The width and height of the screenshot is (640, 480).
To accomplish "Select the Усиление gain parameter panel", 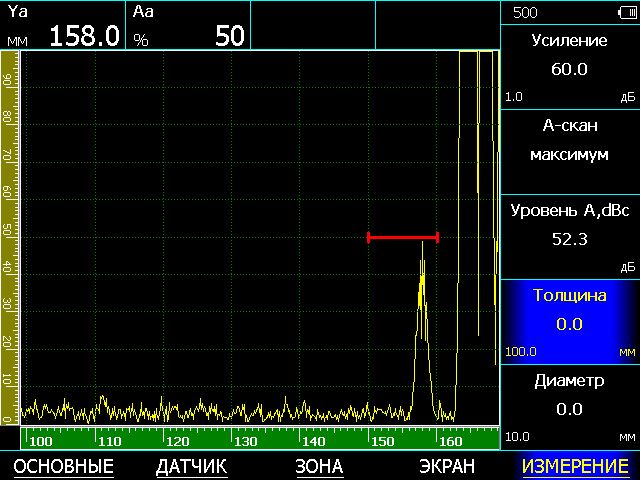I will pyautogui.click(x=570, y=67).
